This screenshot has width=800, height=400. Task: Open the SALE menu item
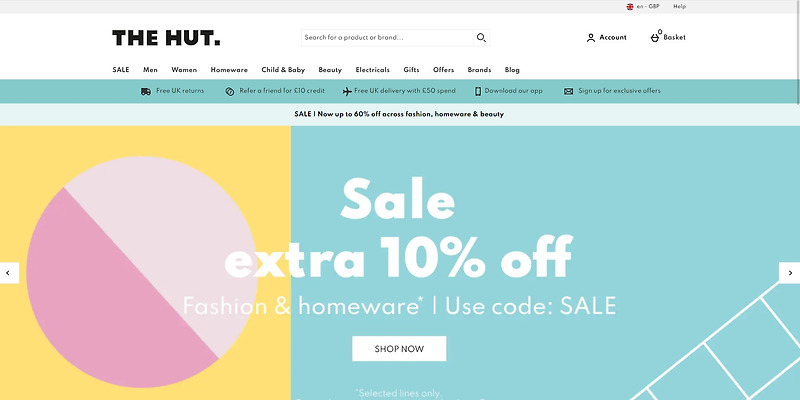click(x=121, y=70)
